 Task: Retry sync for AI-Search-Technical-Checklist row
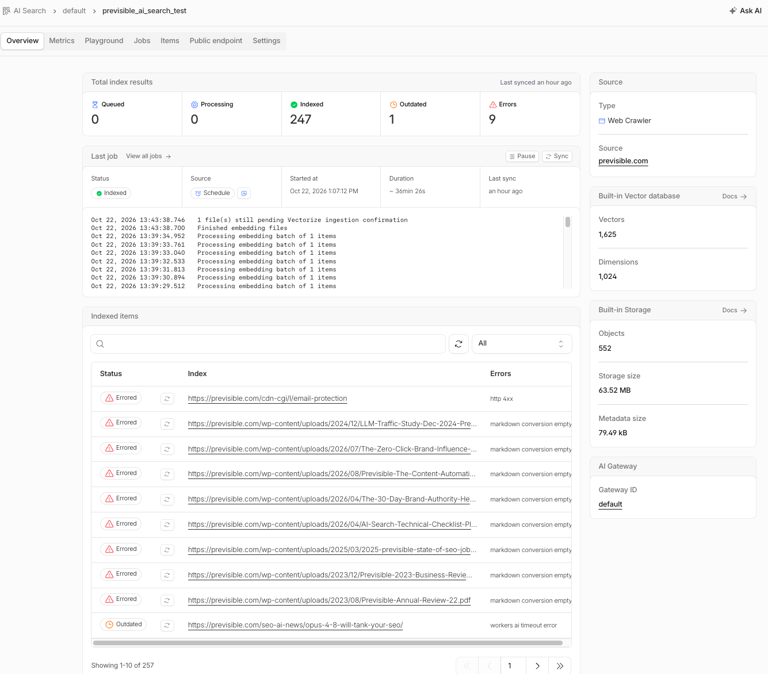[x=167, y=525]
